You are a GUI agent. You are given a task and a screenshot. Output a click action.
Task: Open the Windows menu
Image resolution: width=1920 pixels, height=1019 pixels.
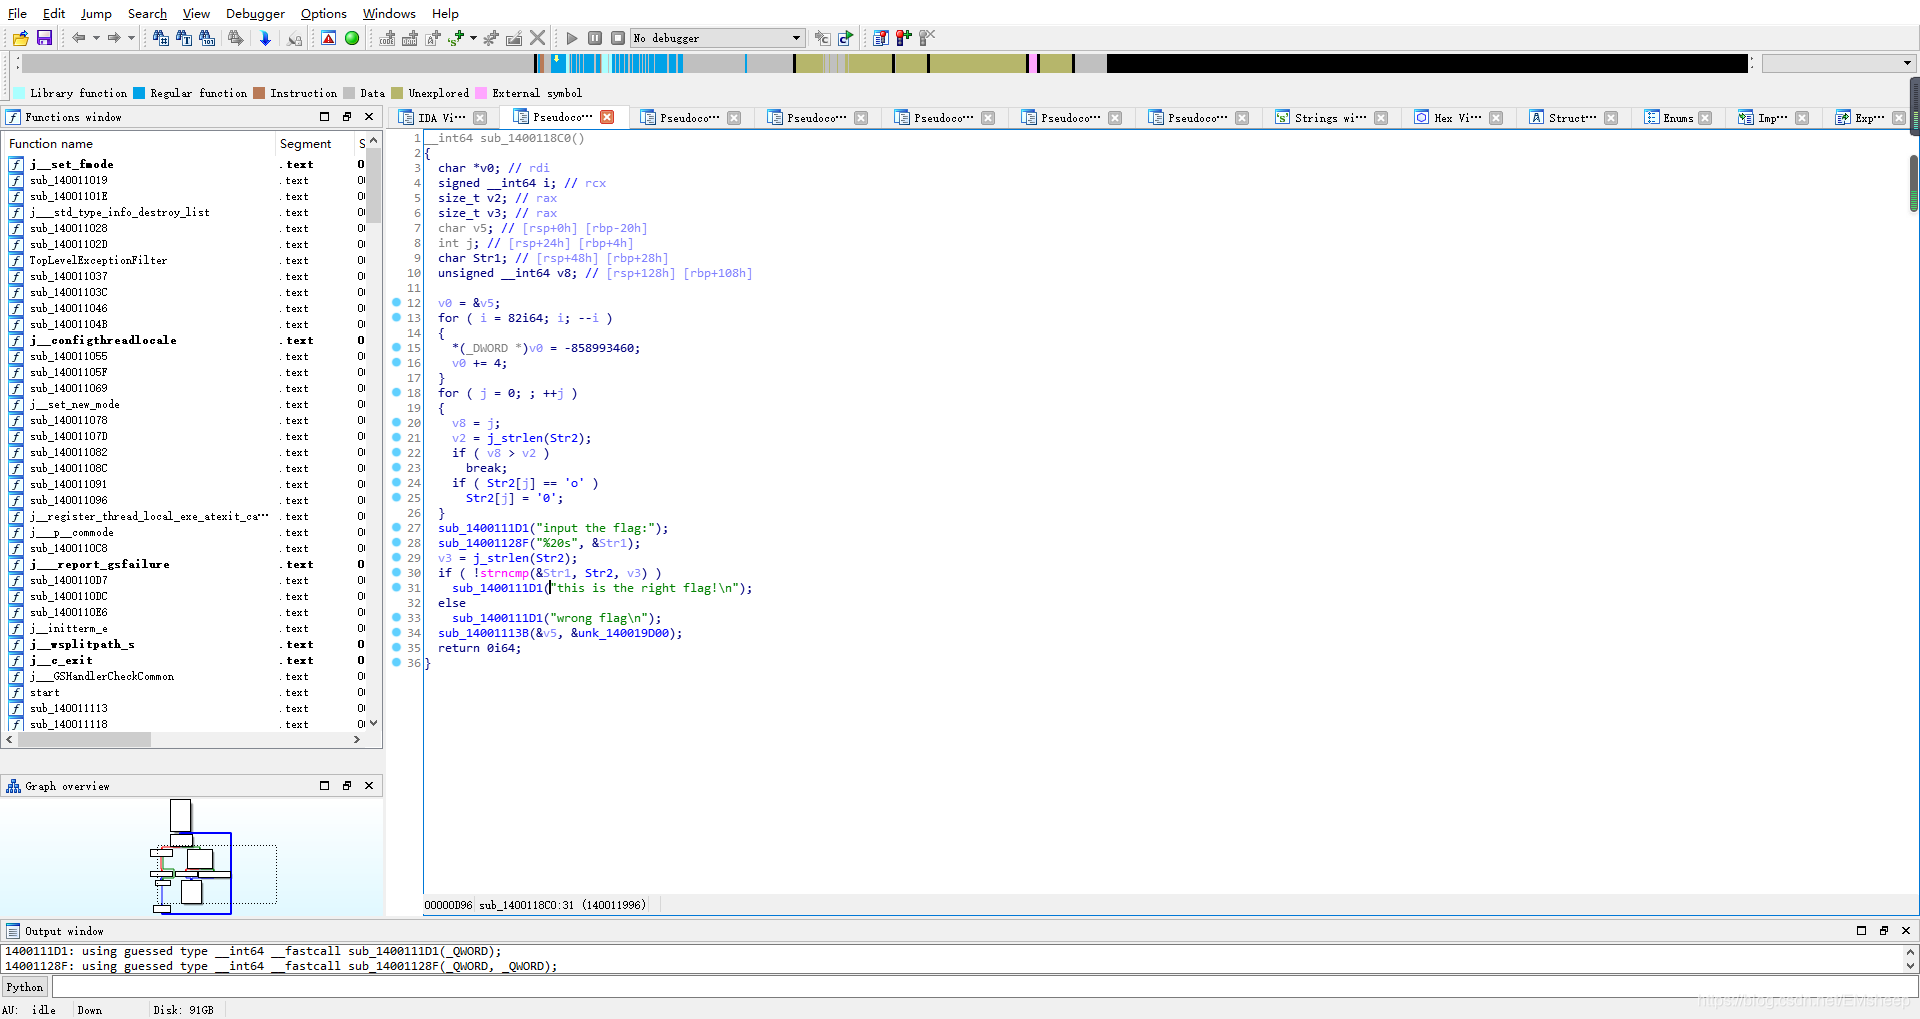[389, 13]
